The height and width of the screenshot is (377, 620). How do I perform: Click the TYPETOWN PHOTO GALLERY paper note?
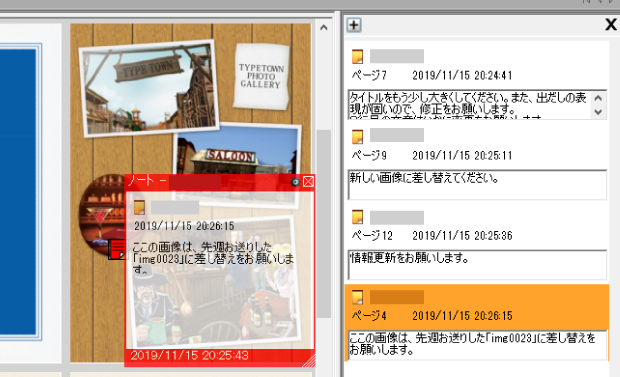coord(261,76)
